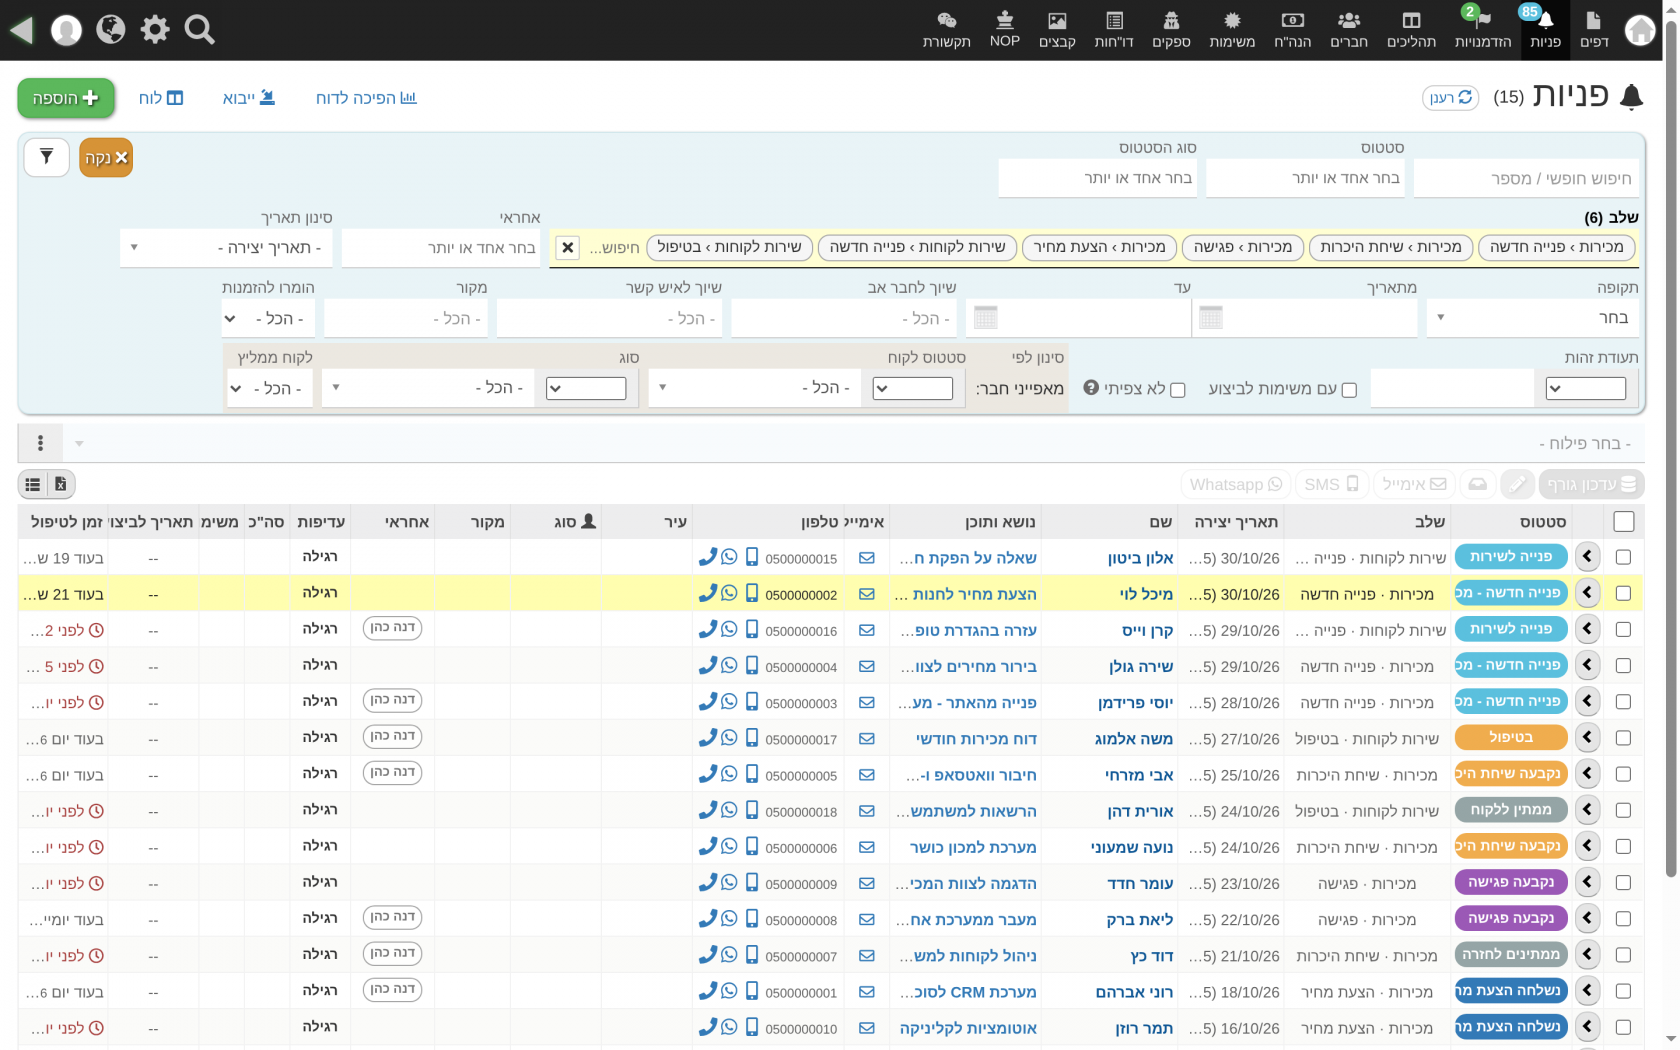Screen dimensions: 1680x1050
Task: Click the הפיכה לדוח link
Action: coord(366,98)
